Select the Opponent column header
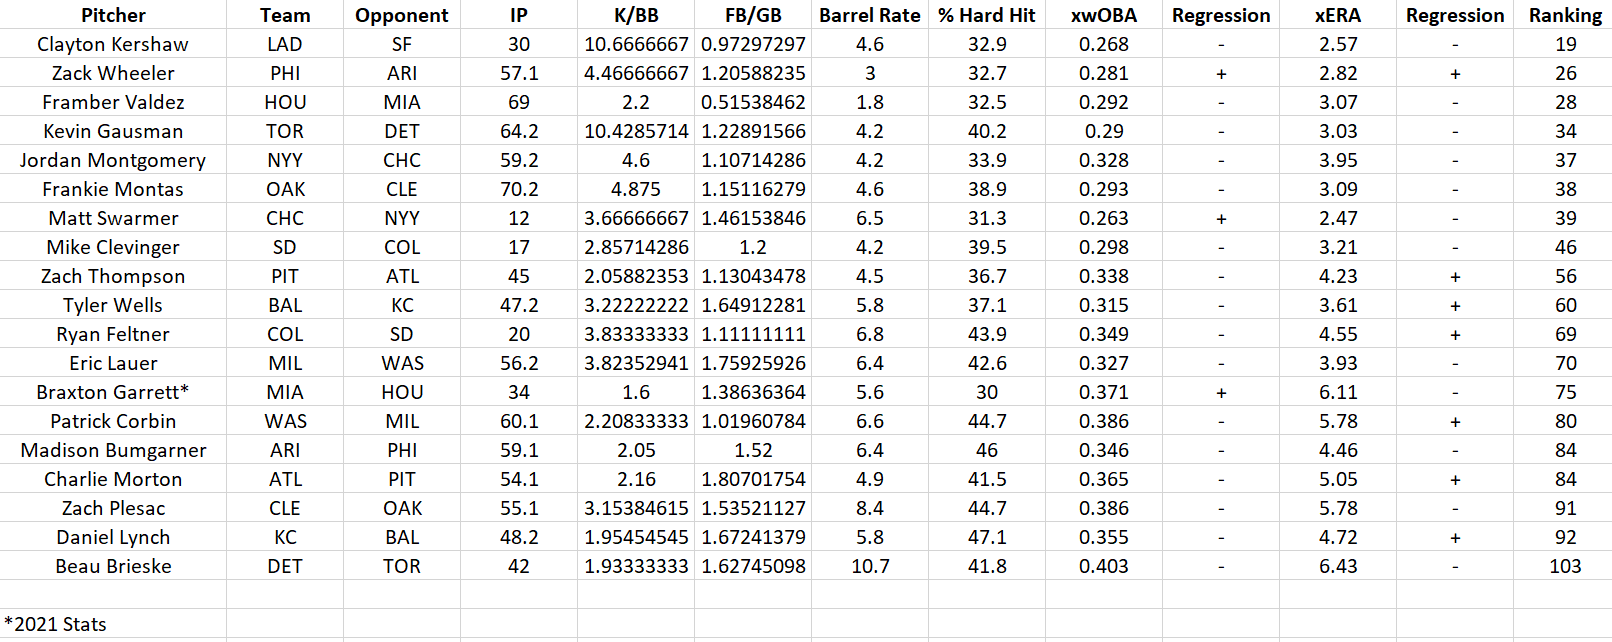The width and height of the screenshot is (1612, 642). 402,15
